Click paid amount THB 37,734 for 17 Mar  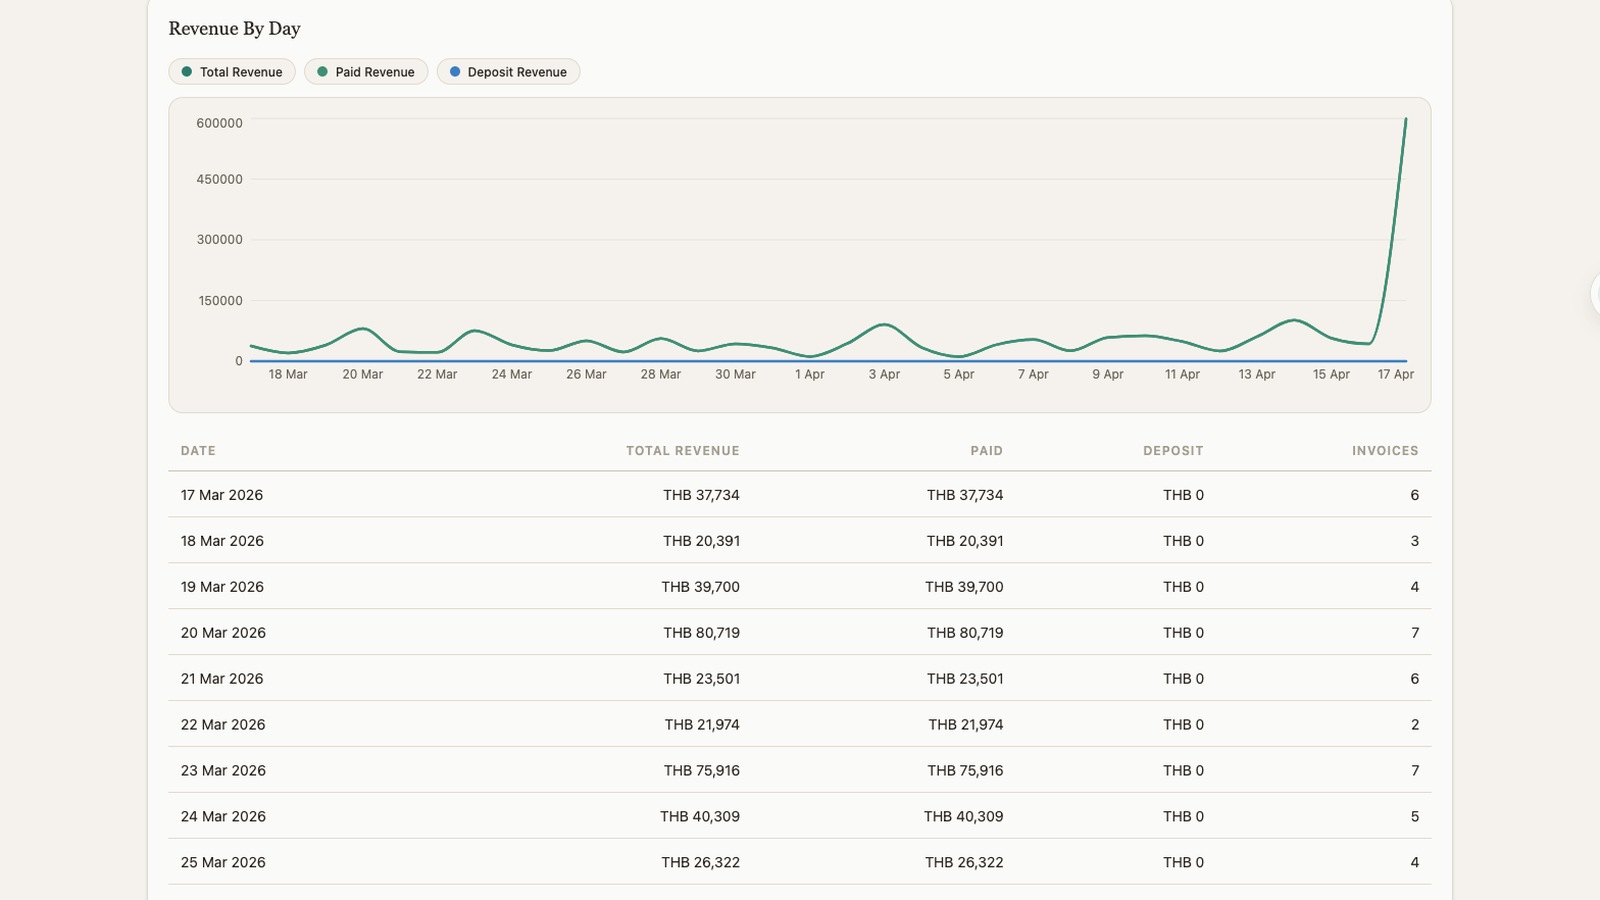click(x=965, y=495)
